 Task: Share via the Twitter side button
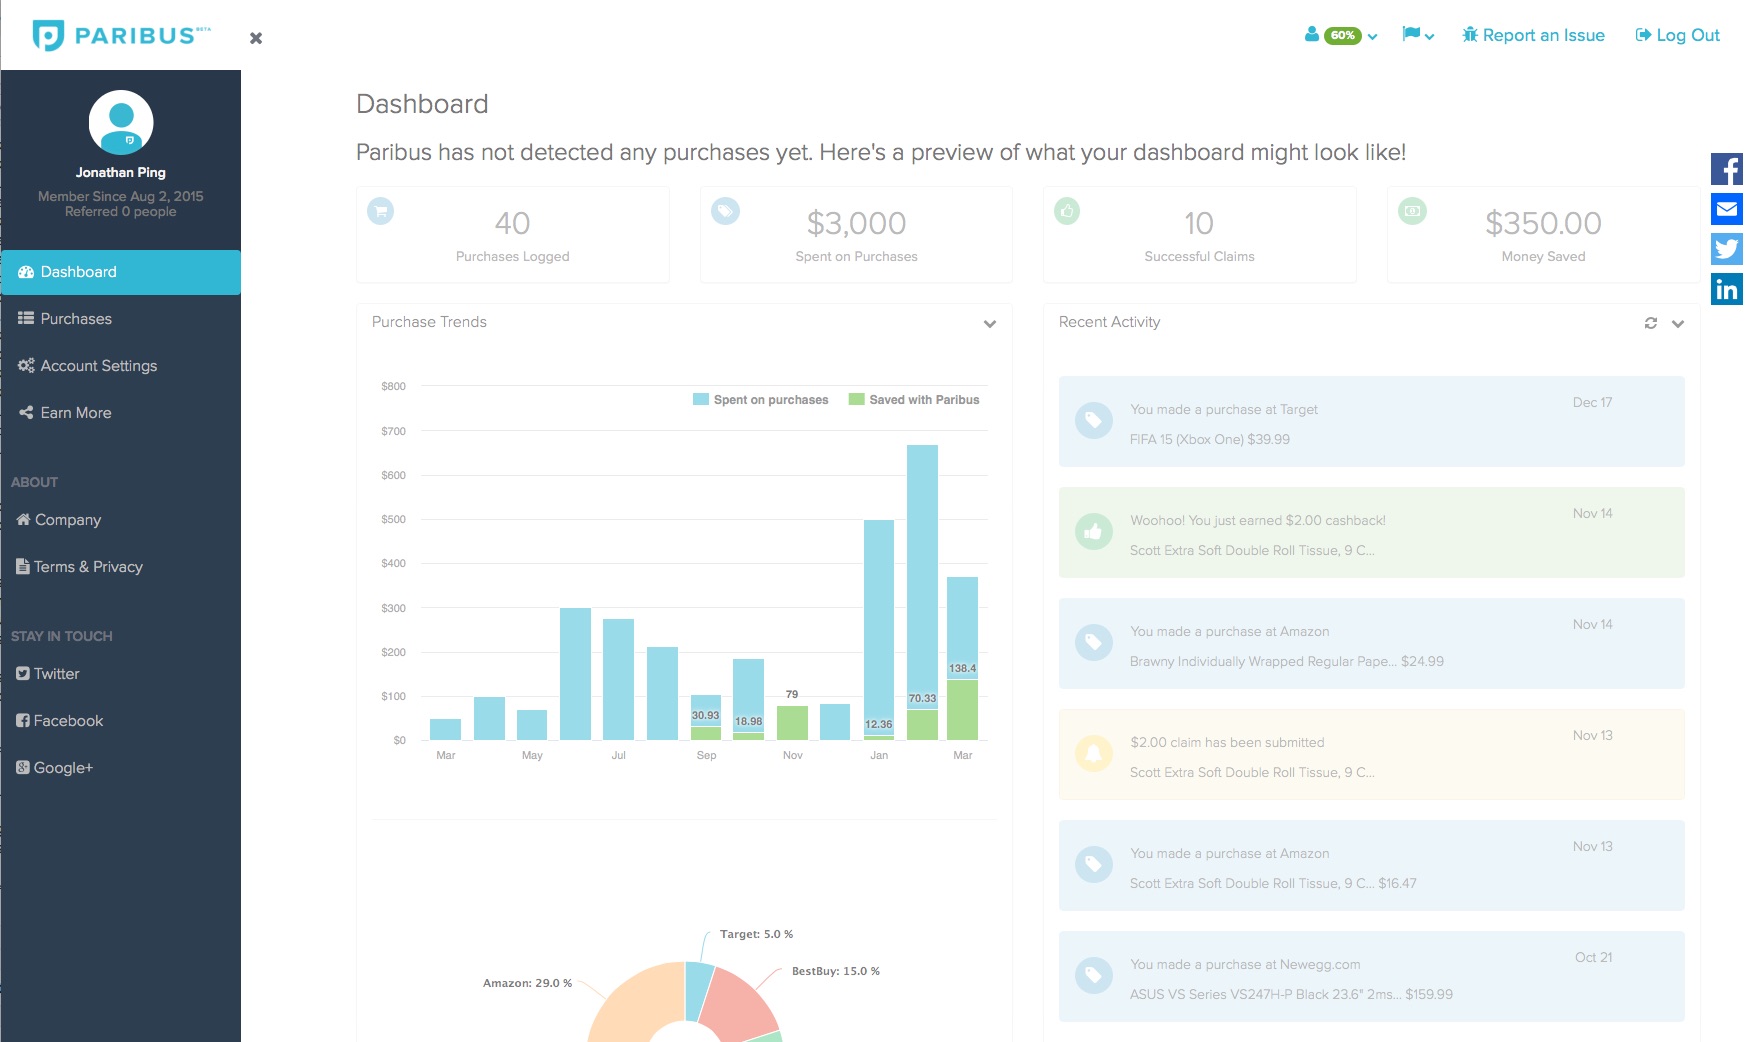point(1727,249)
